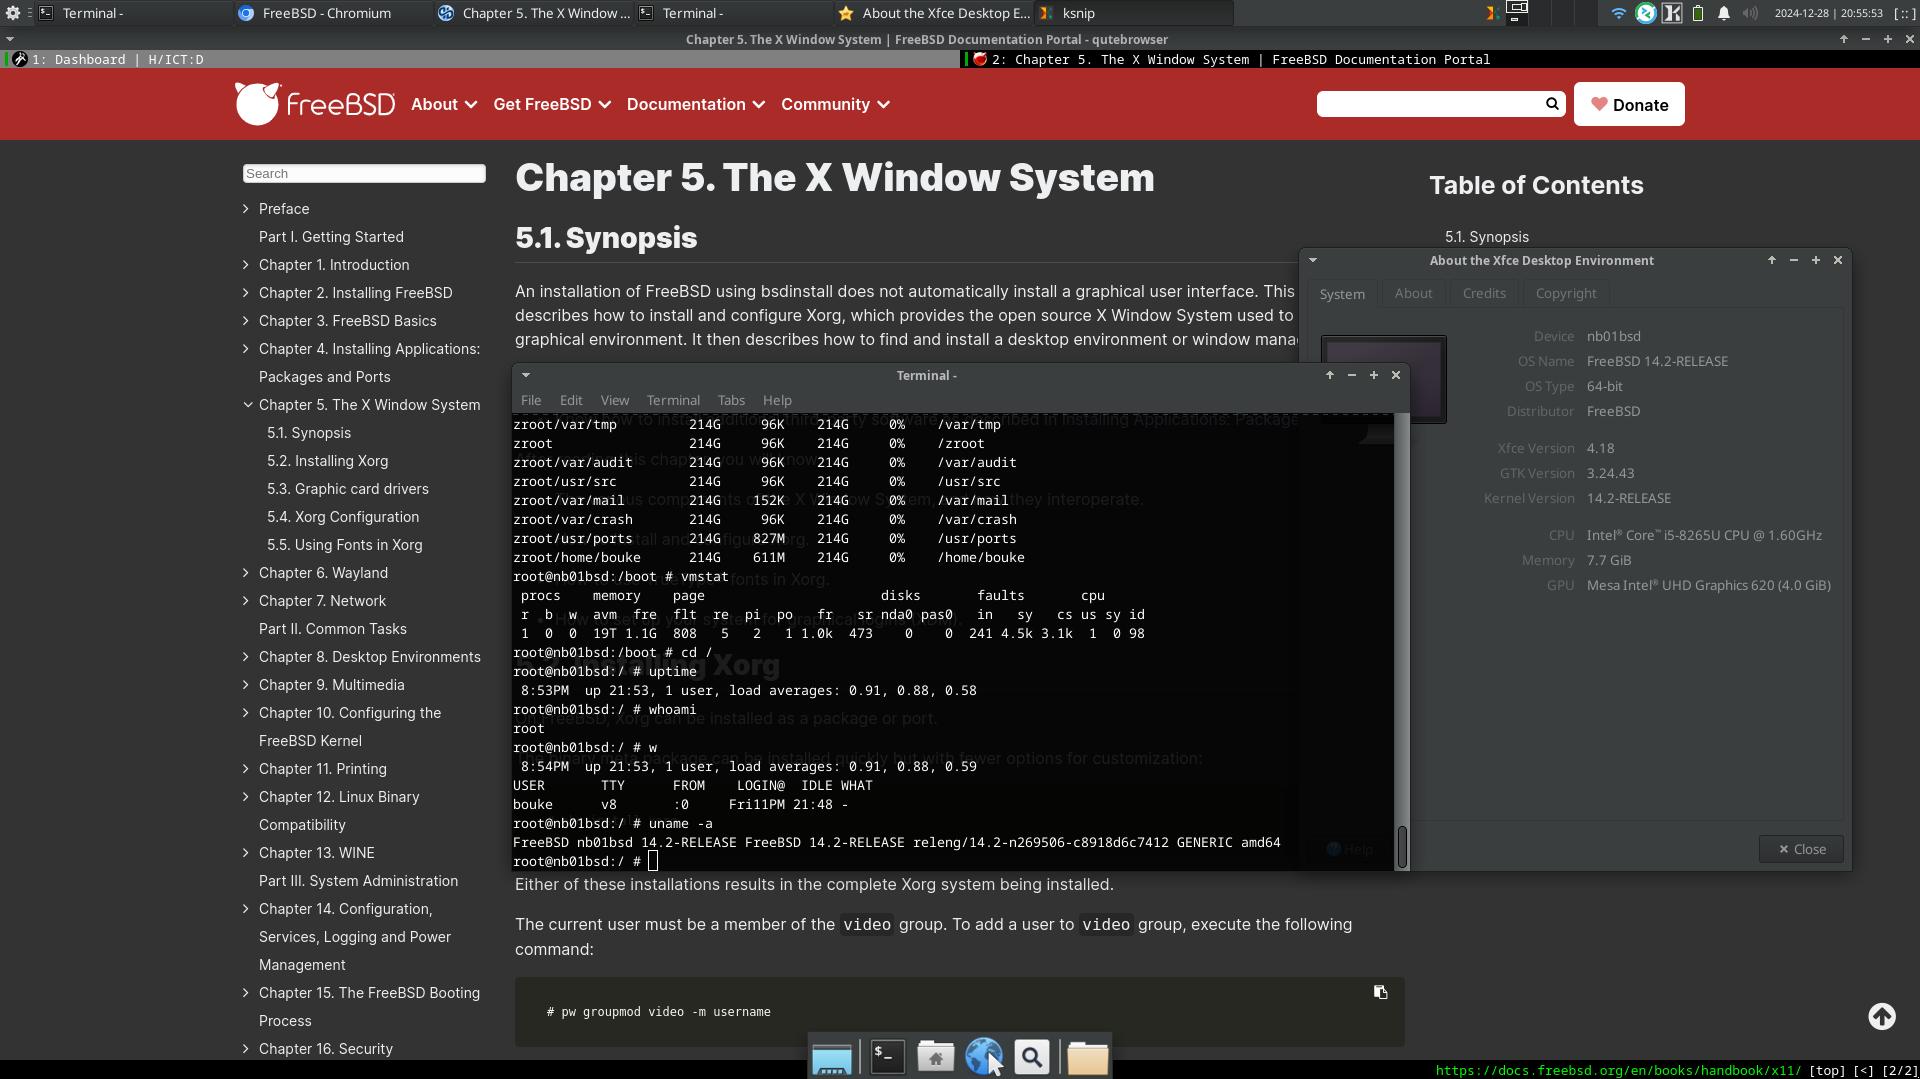The image size is (1920, 1079).
Task: Open 5.1. Synopsis in Table of Contents
Action: click(x=1486, y=237)
